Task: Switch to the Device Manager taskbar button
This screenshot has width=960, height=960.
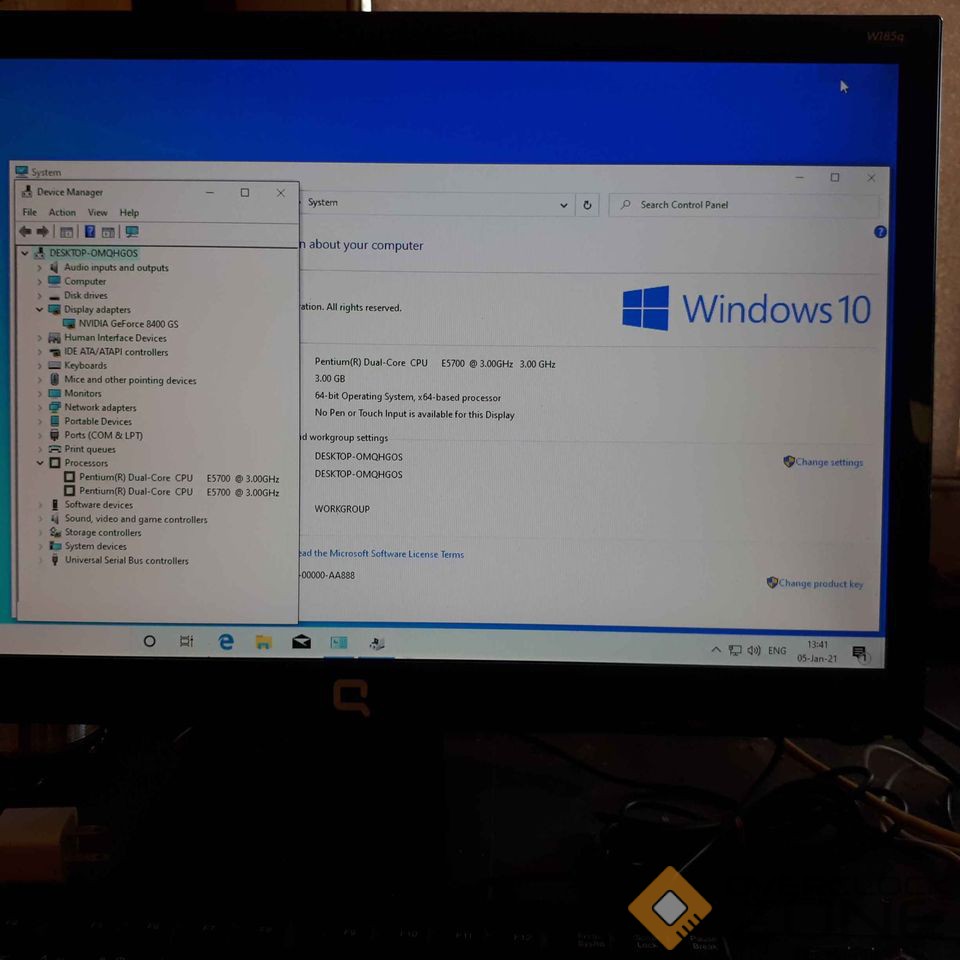Action: pyautogui.click(x=377, y=643)
